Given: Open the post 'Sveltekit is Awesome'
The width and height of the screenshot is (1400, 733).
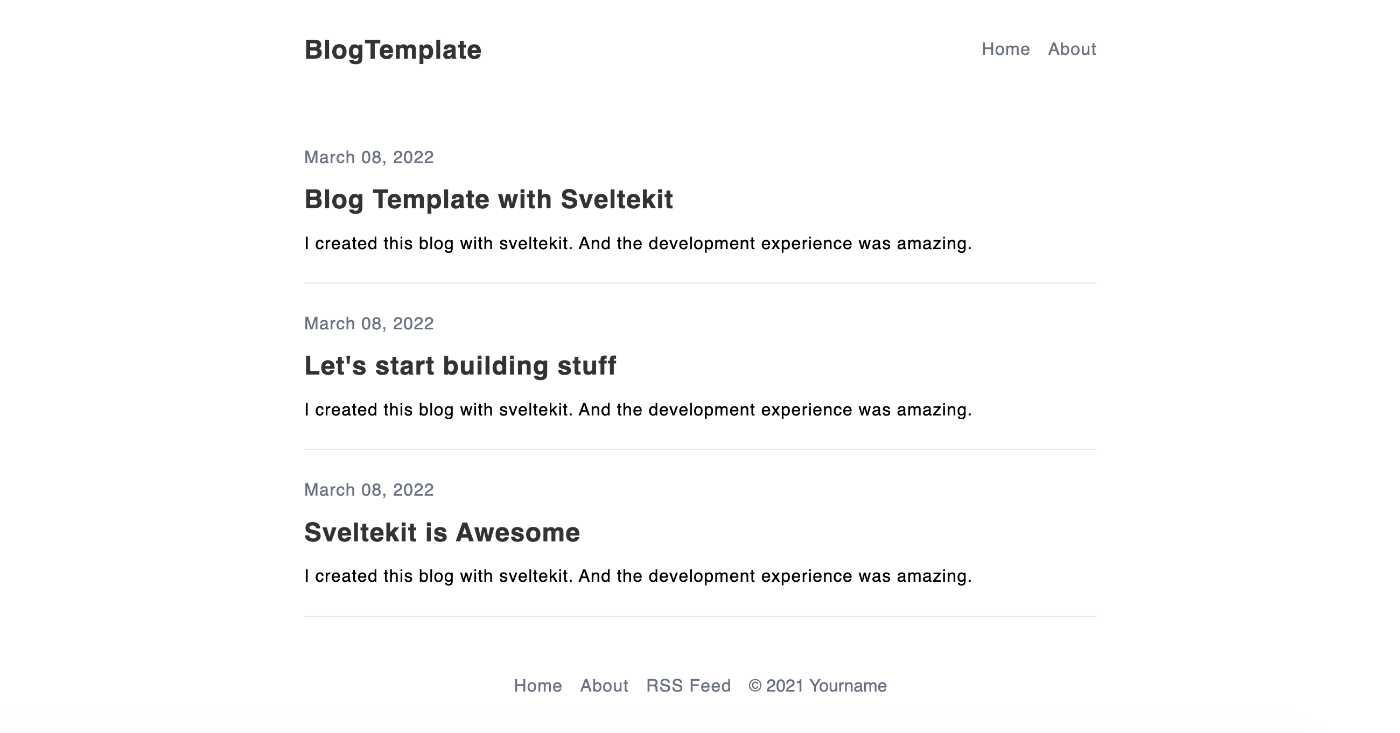Looking at the screenshot, I should pyautogui.click(x=442, y=532).
